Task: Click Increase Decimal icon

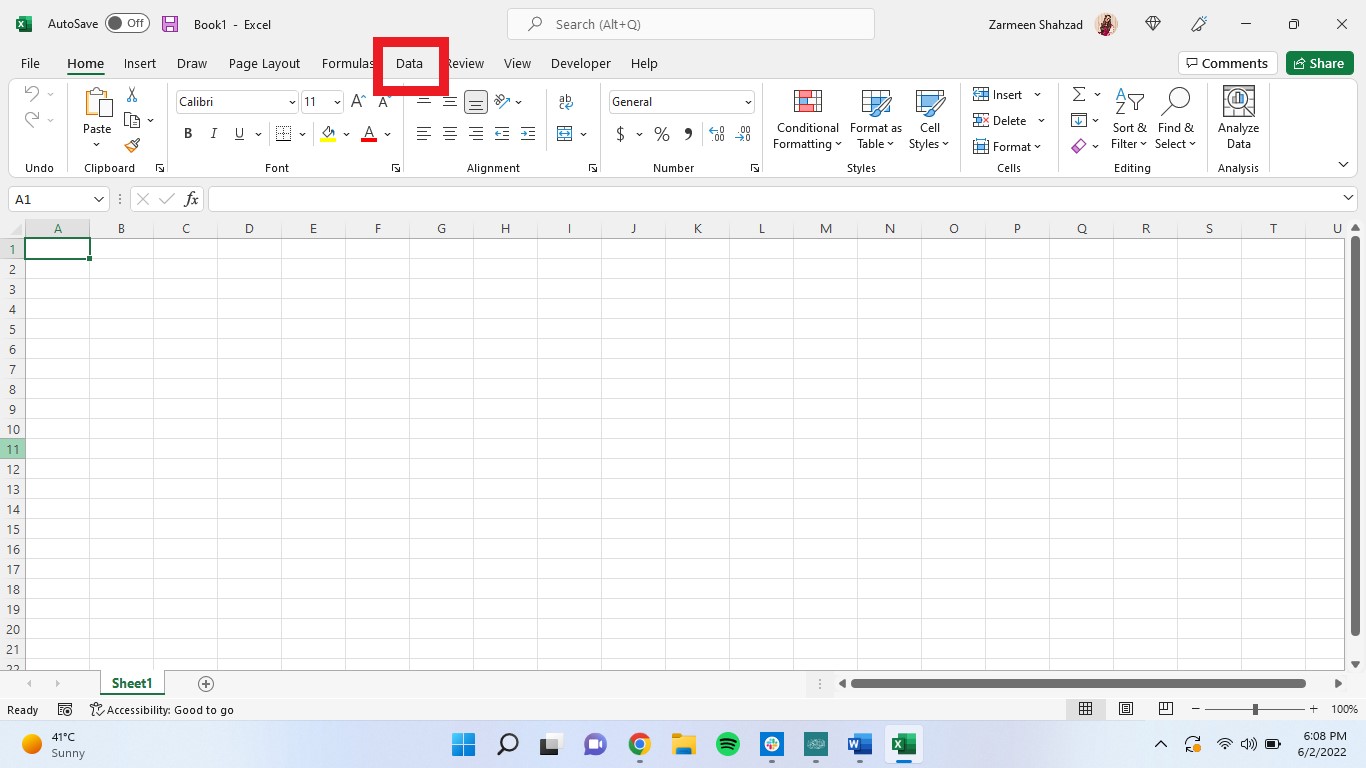Action: click(717, 131)
